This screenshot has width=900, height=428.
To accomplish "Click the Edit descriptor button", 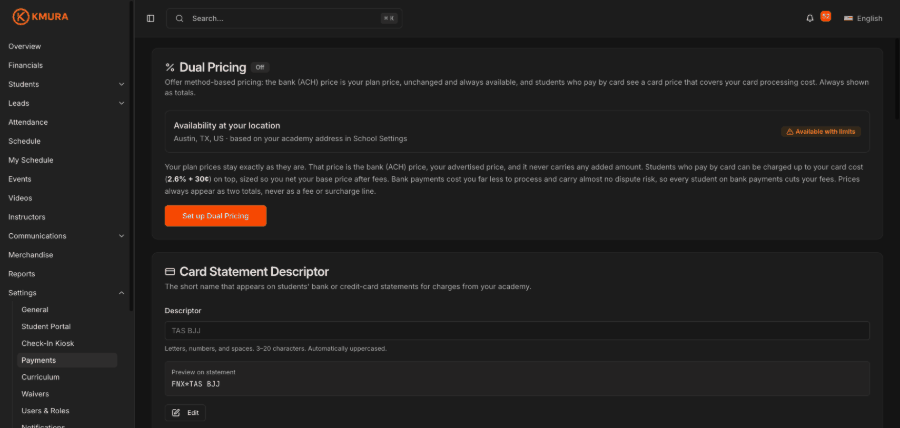I will coord(185,413).
